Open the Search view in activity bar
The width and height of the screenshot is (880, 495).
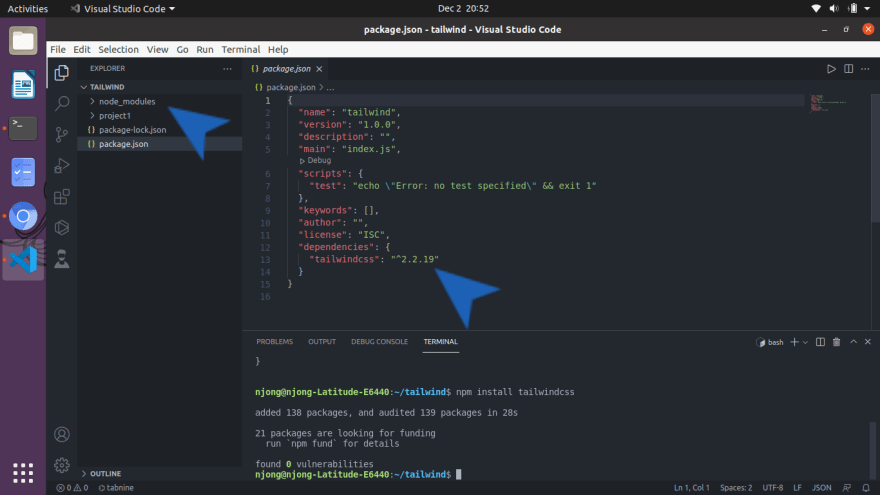(x=62, y=103)
